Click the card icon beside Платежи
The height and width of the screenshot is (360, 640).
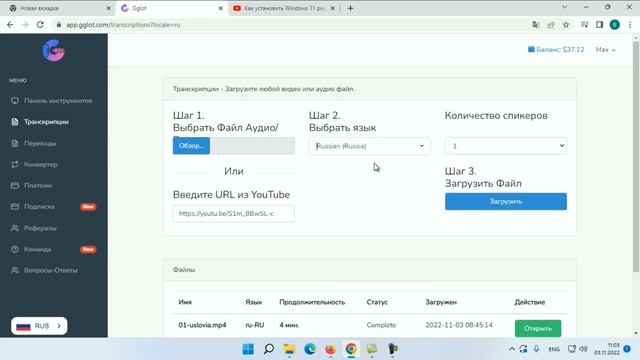coord(15,186)
